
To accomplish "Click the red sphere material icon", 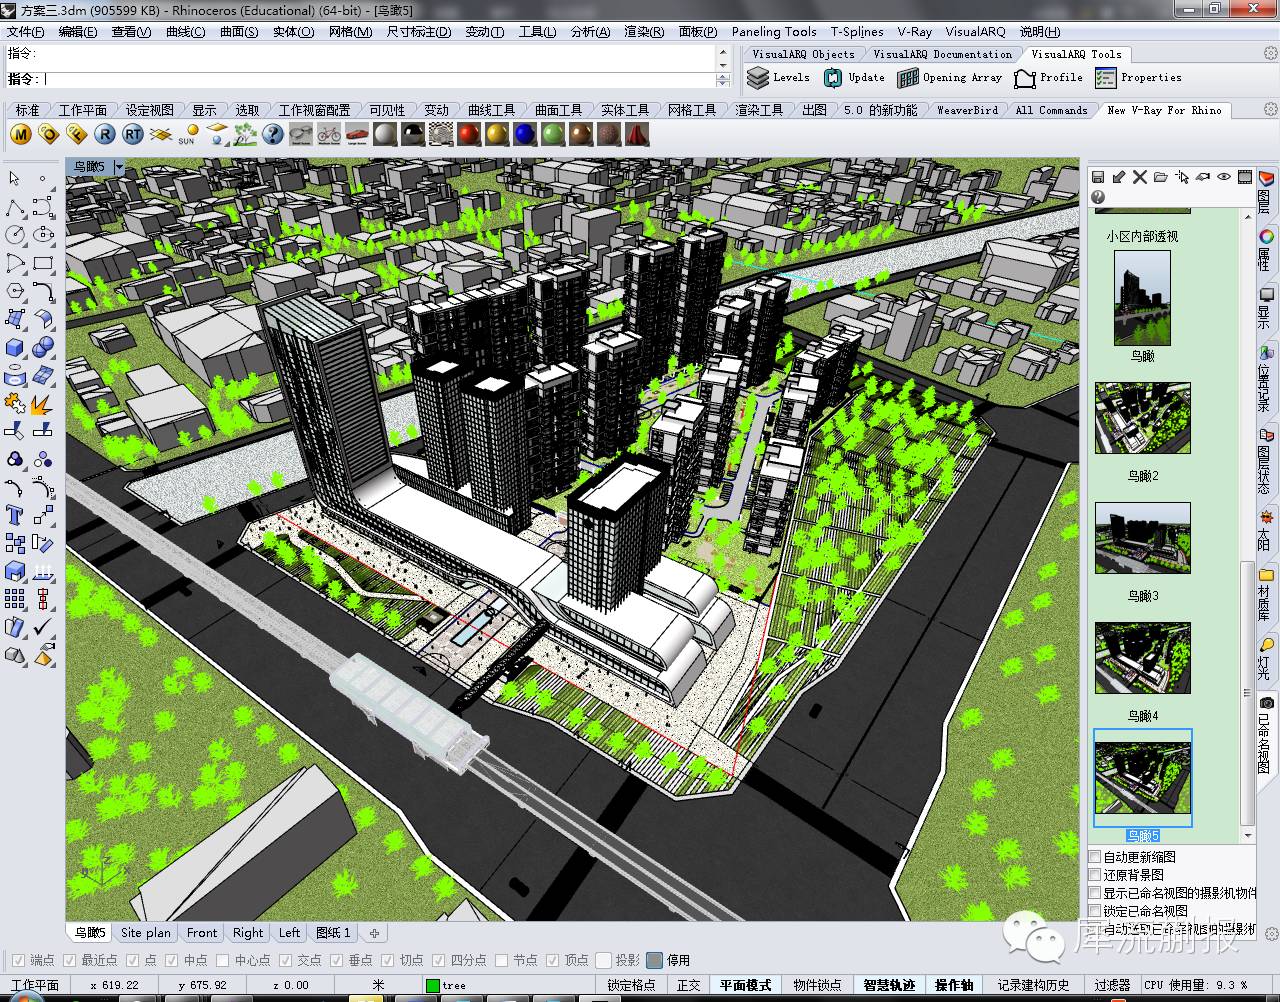I will coord(469,134).
